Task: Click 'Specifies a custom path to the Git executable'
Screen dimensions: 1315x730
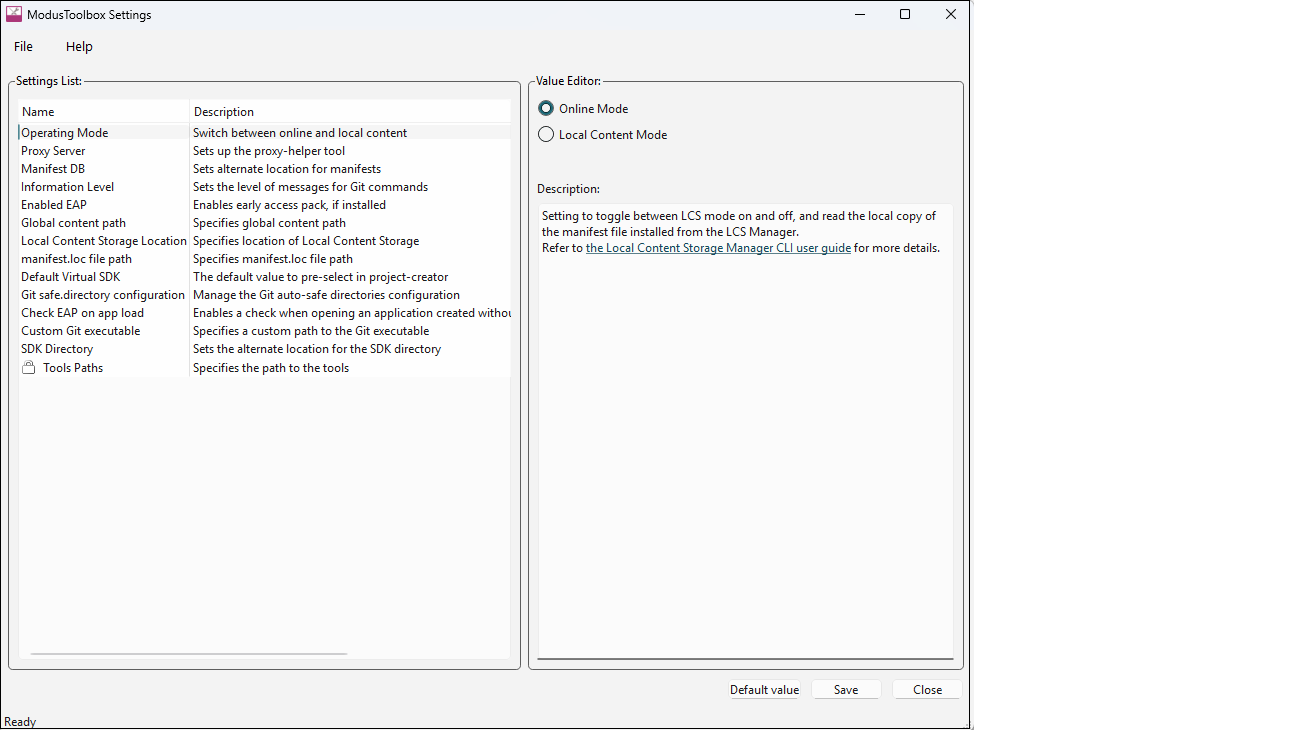Action: click(311, 331)
